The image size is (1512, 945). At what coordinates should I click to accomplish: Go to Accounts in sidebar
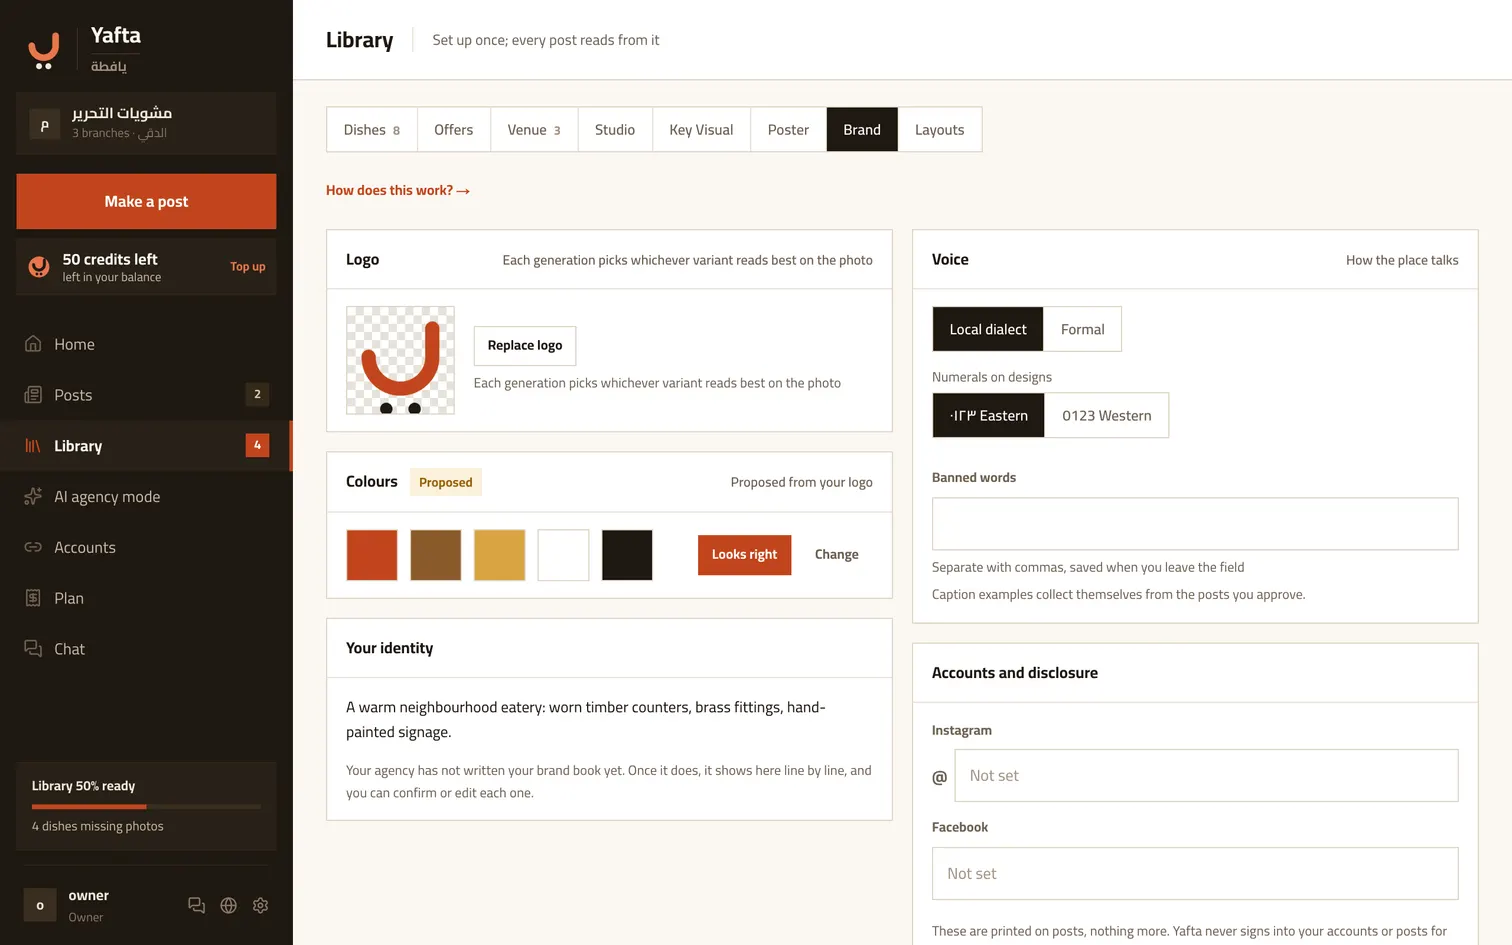[x=146, y=548]
